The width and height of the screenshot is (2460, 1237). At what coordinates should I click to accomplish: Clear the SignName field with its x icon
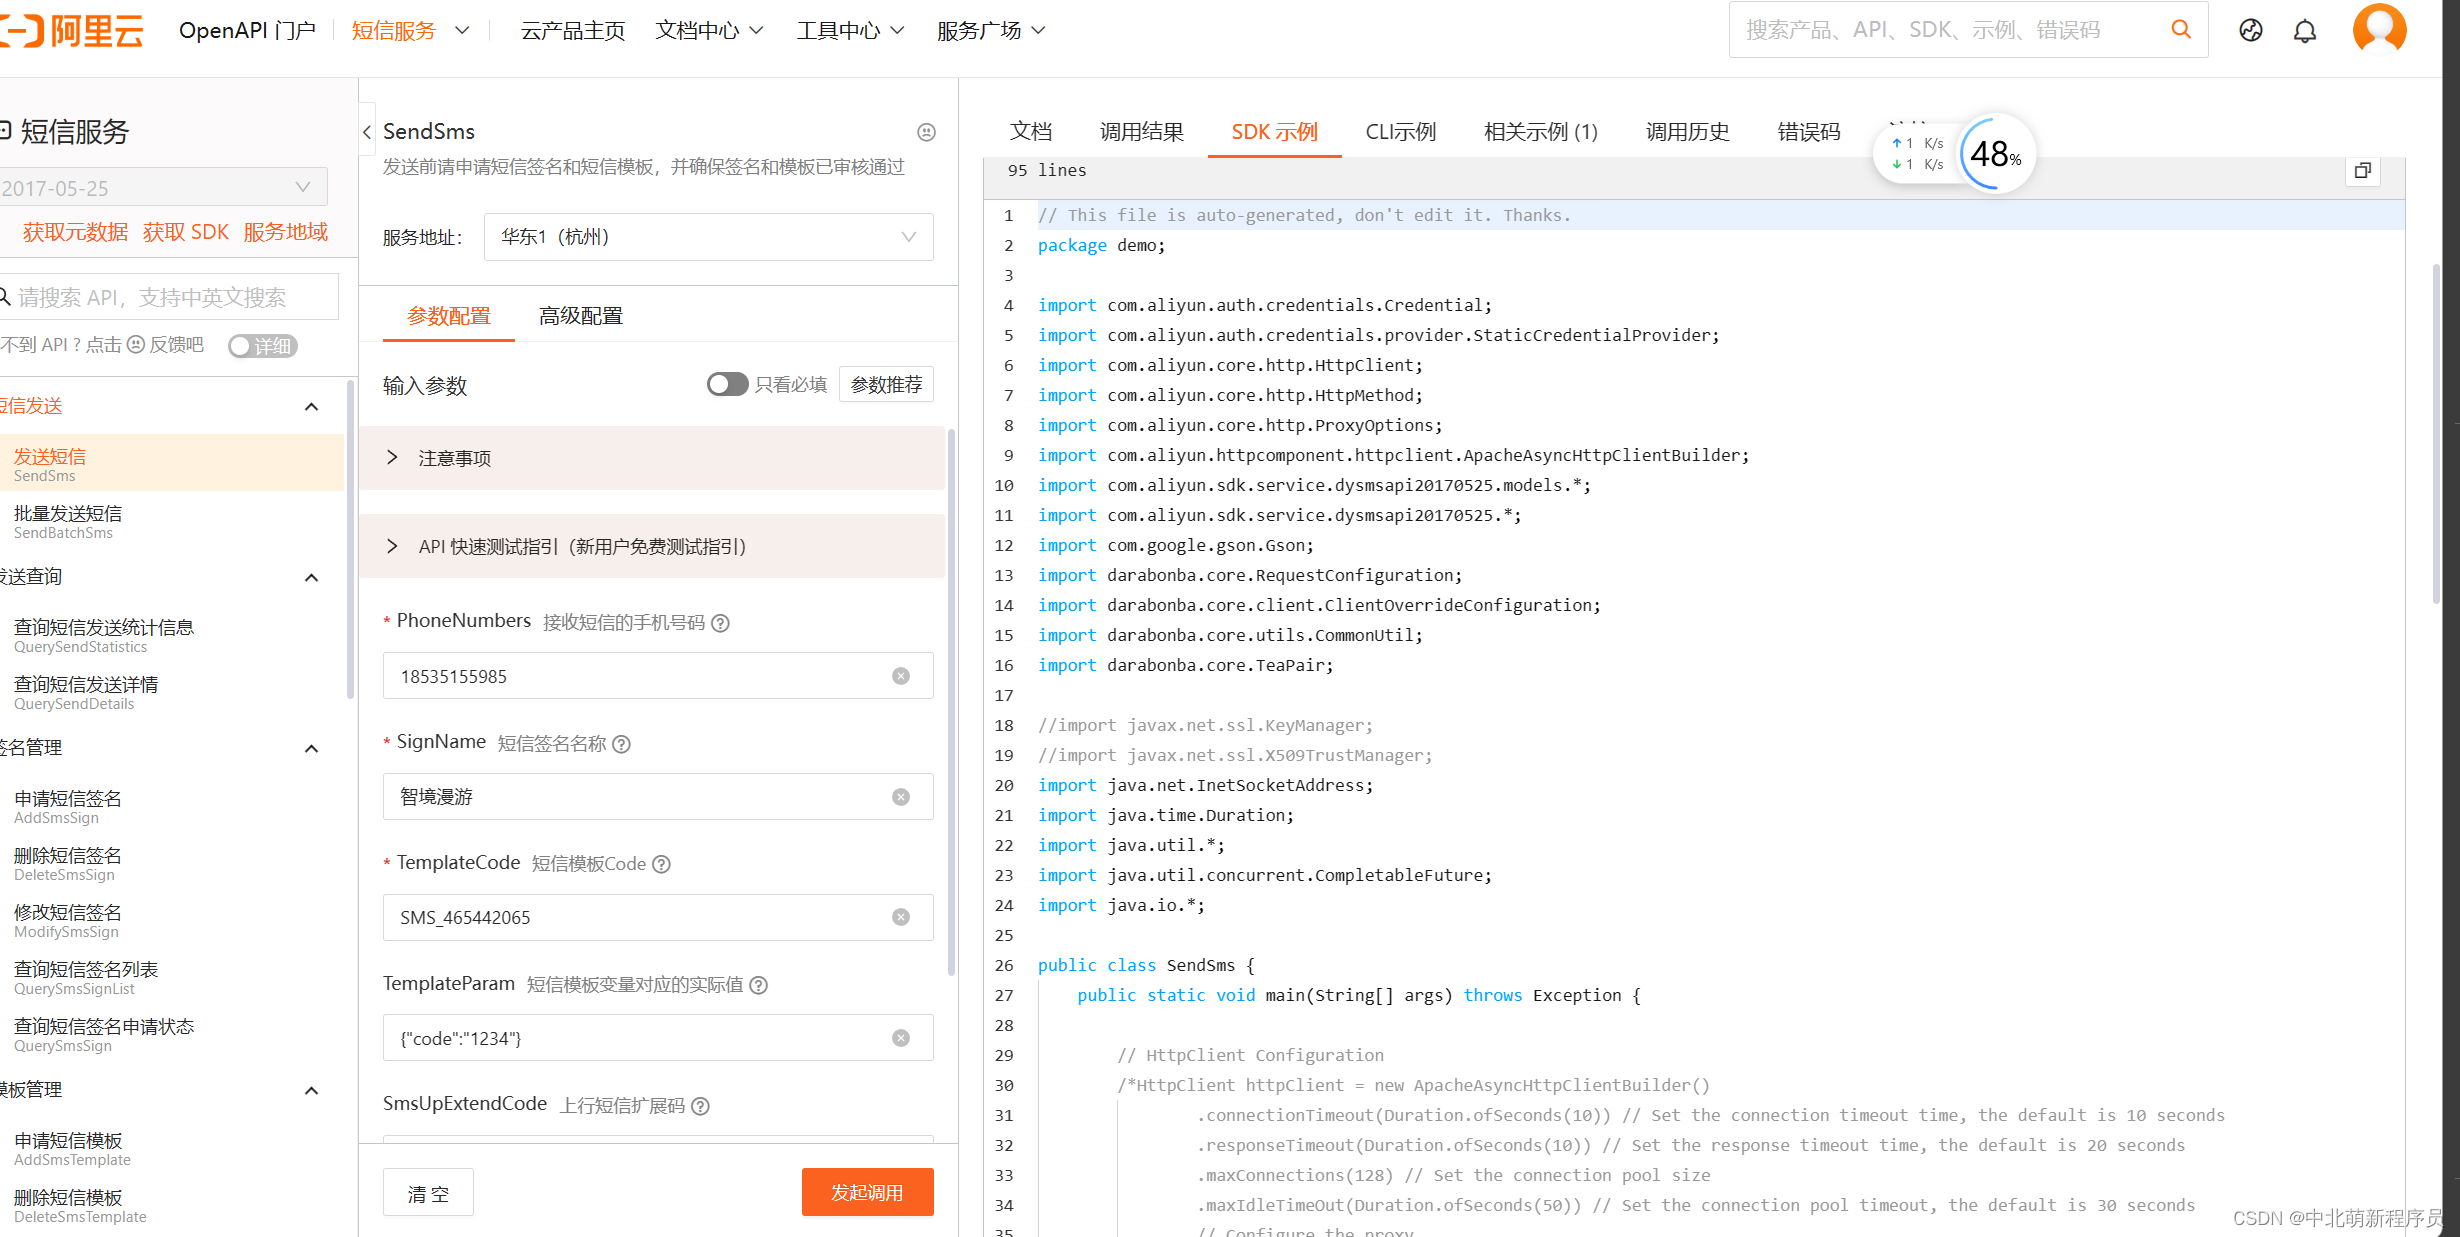point(901,797)
